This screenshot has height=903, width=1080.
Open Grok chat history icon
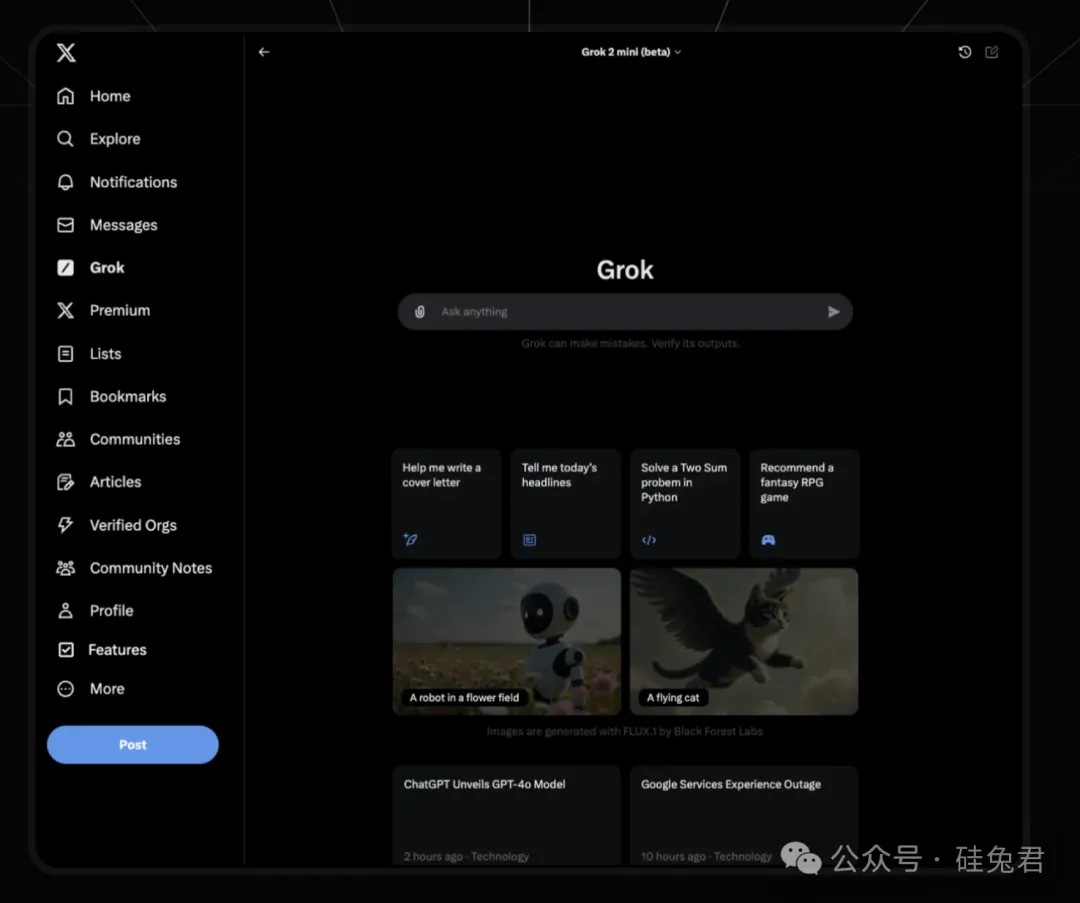pyautogui.click(x=965, y=52)
